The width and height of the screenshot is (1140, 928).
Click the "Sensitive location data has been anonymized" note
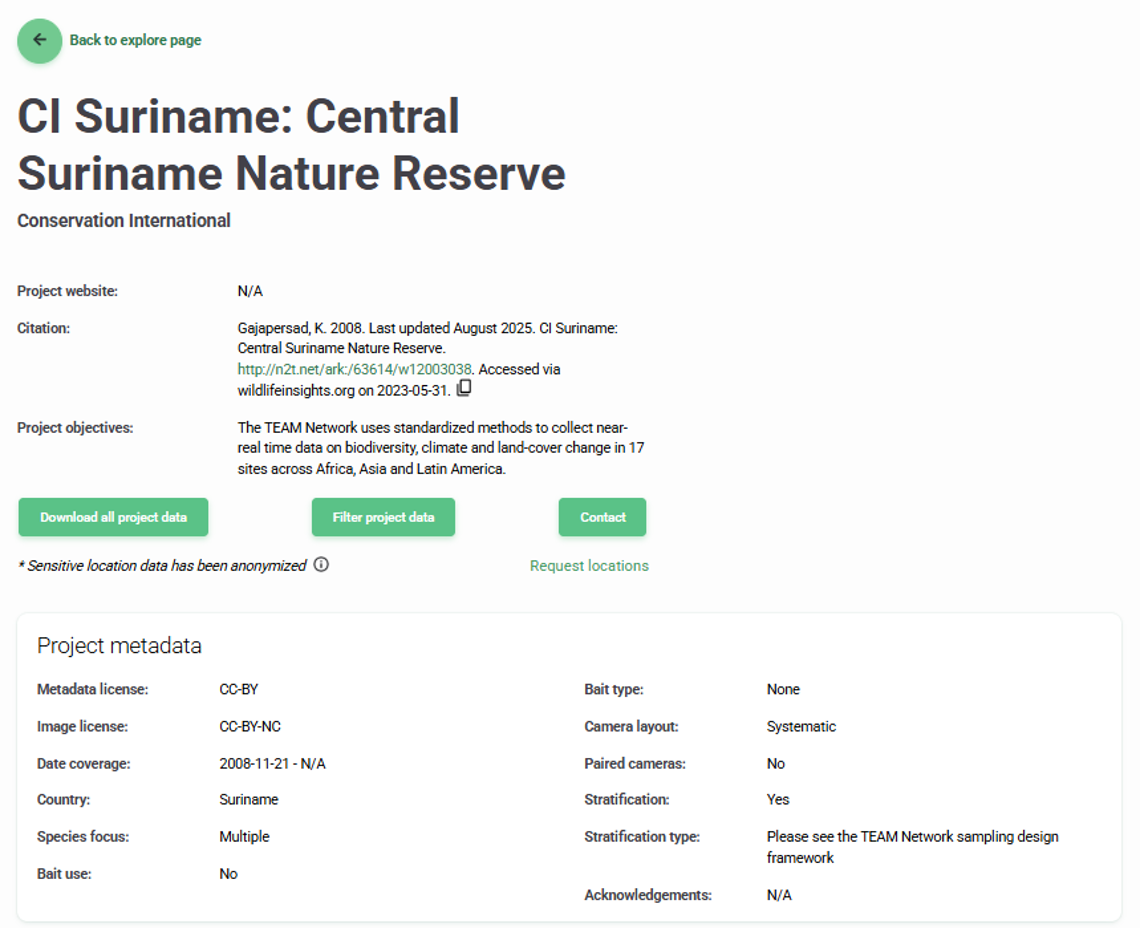pyautogui.click(x=162, y=566)
